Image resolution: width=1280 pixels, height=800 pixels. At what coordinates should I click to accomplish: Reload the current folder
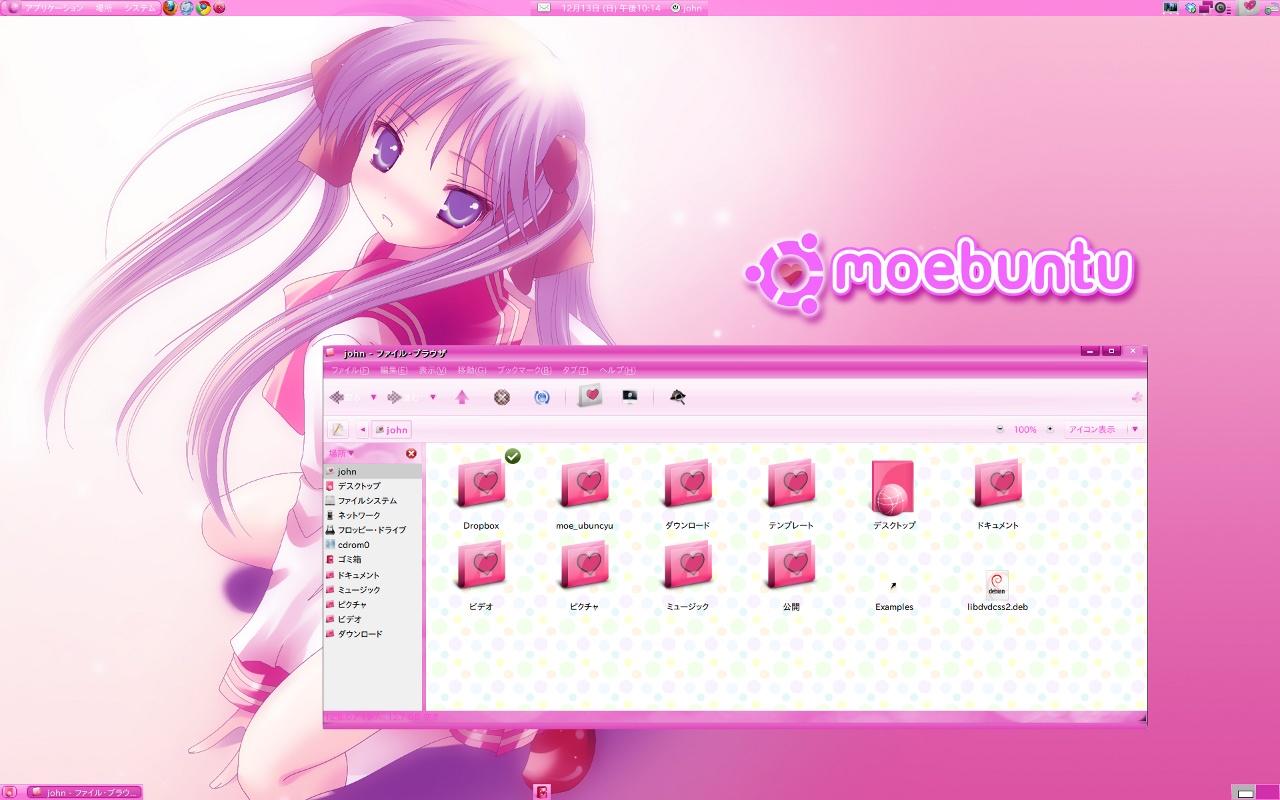click(x=542, y=397)
